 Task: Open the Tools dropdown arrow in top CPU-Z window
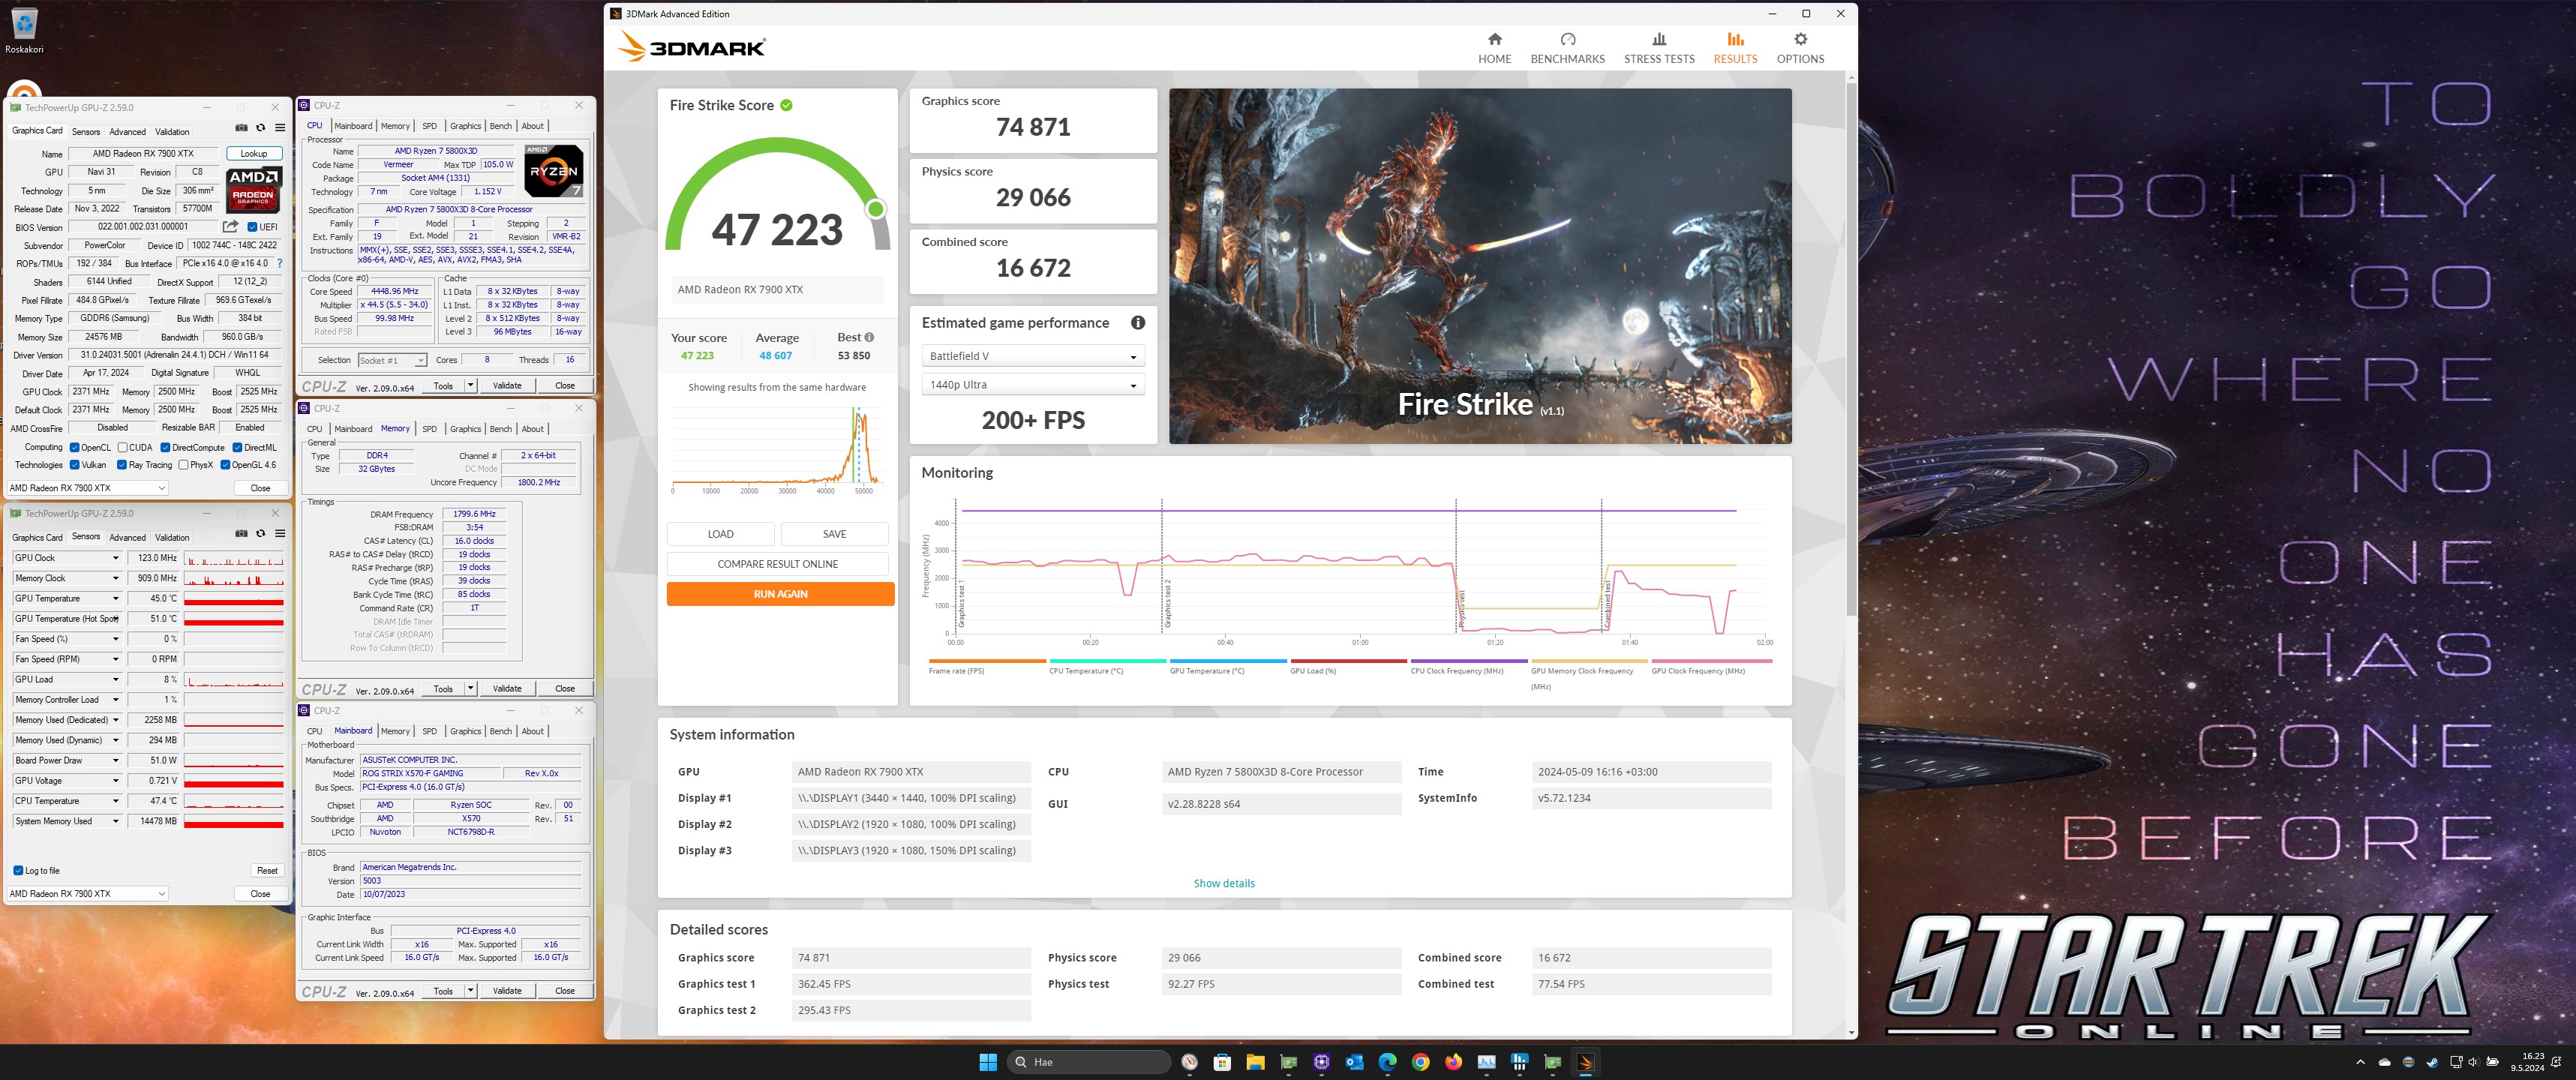(x=470, y=386)
